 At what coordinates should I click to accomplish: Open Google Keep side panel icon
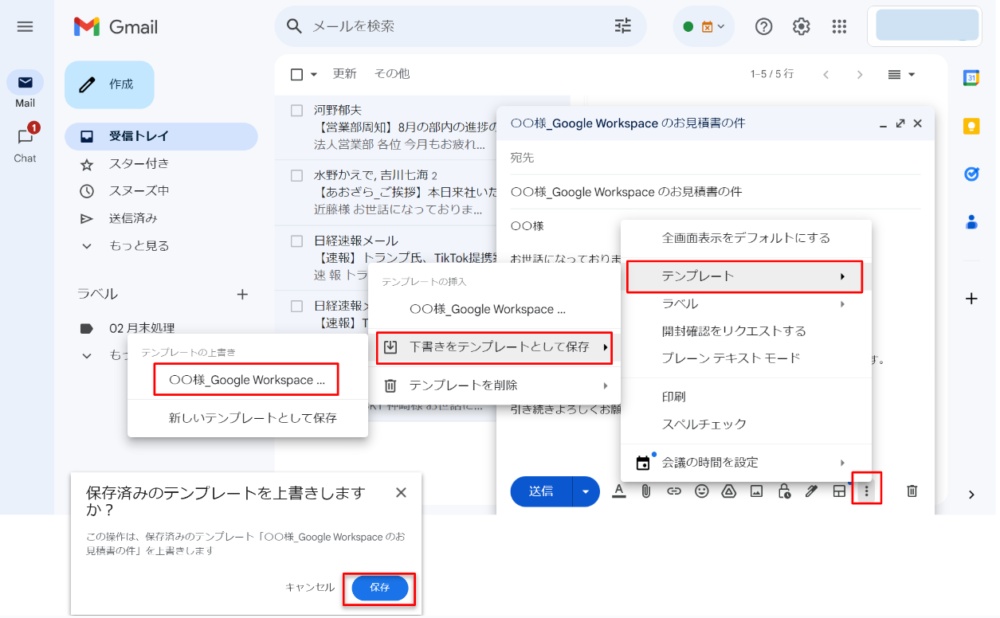click(x=971, y=126)
